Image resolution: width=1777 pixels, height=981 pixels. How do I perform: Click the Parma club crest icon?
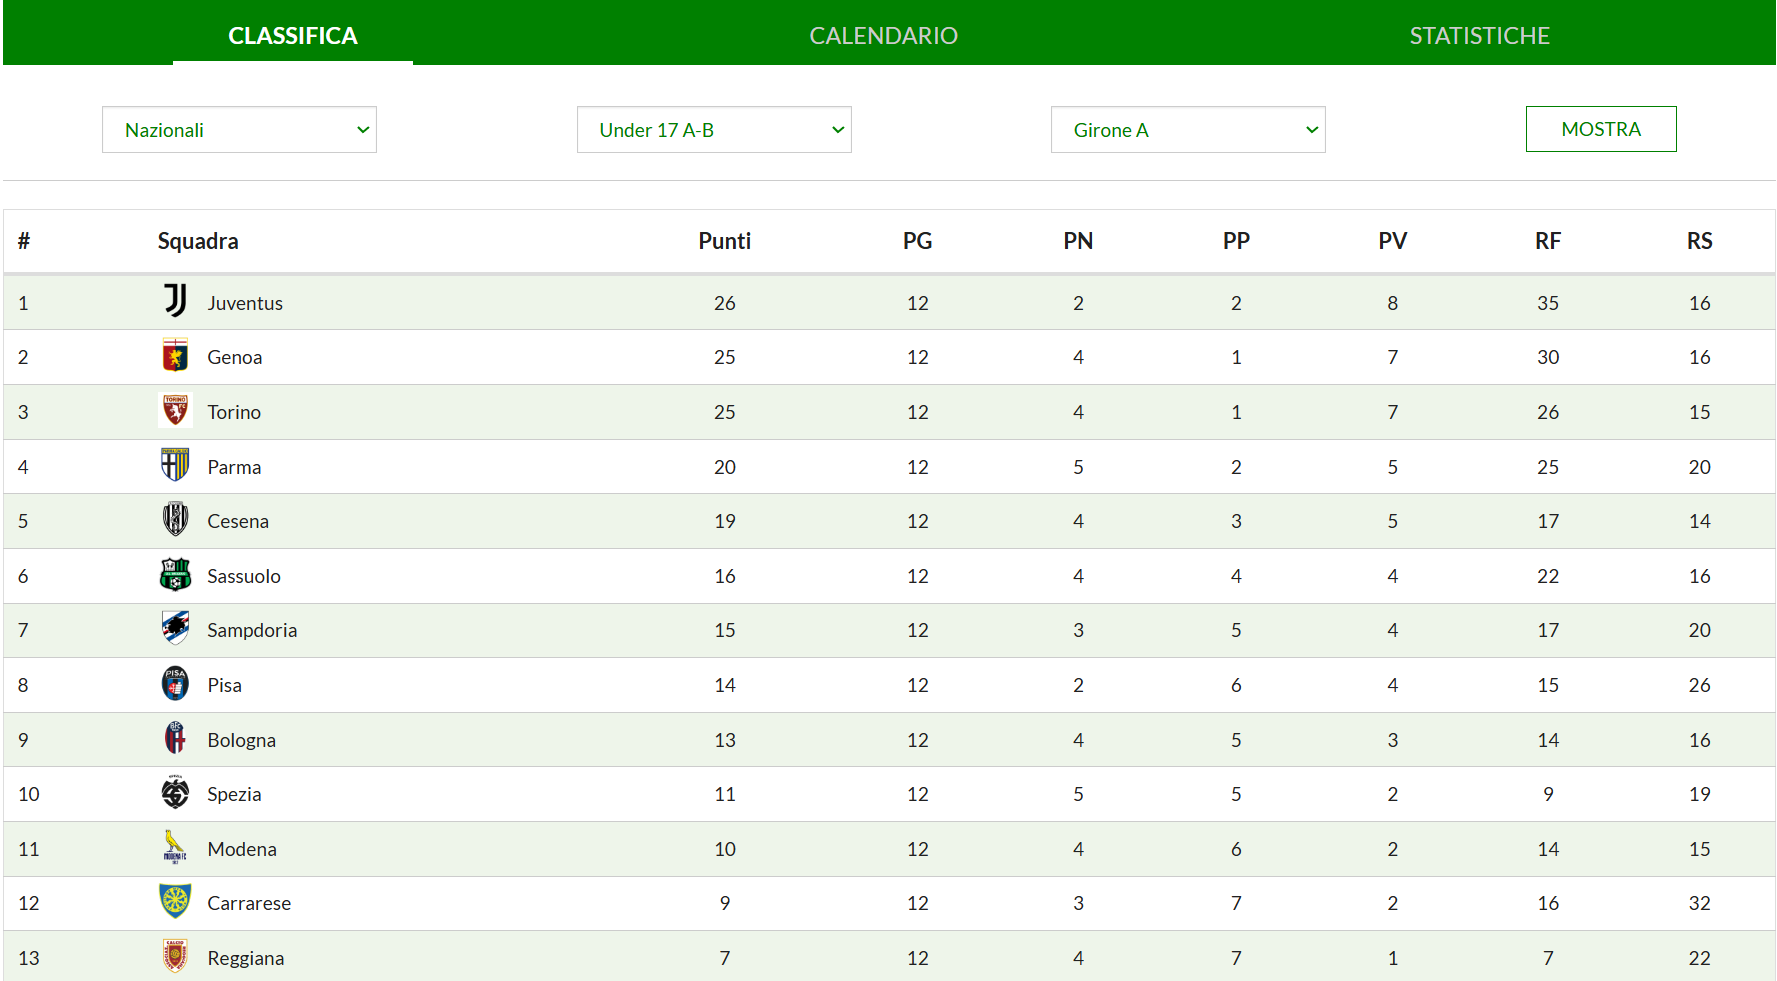(175, 466)
